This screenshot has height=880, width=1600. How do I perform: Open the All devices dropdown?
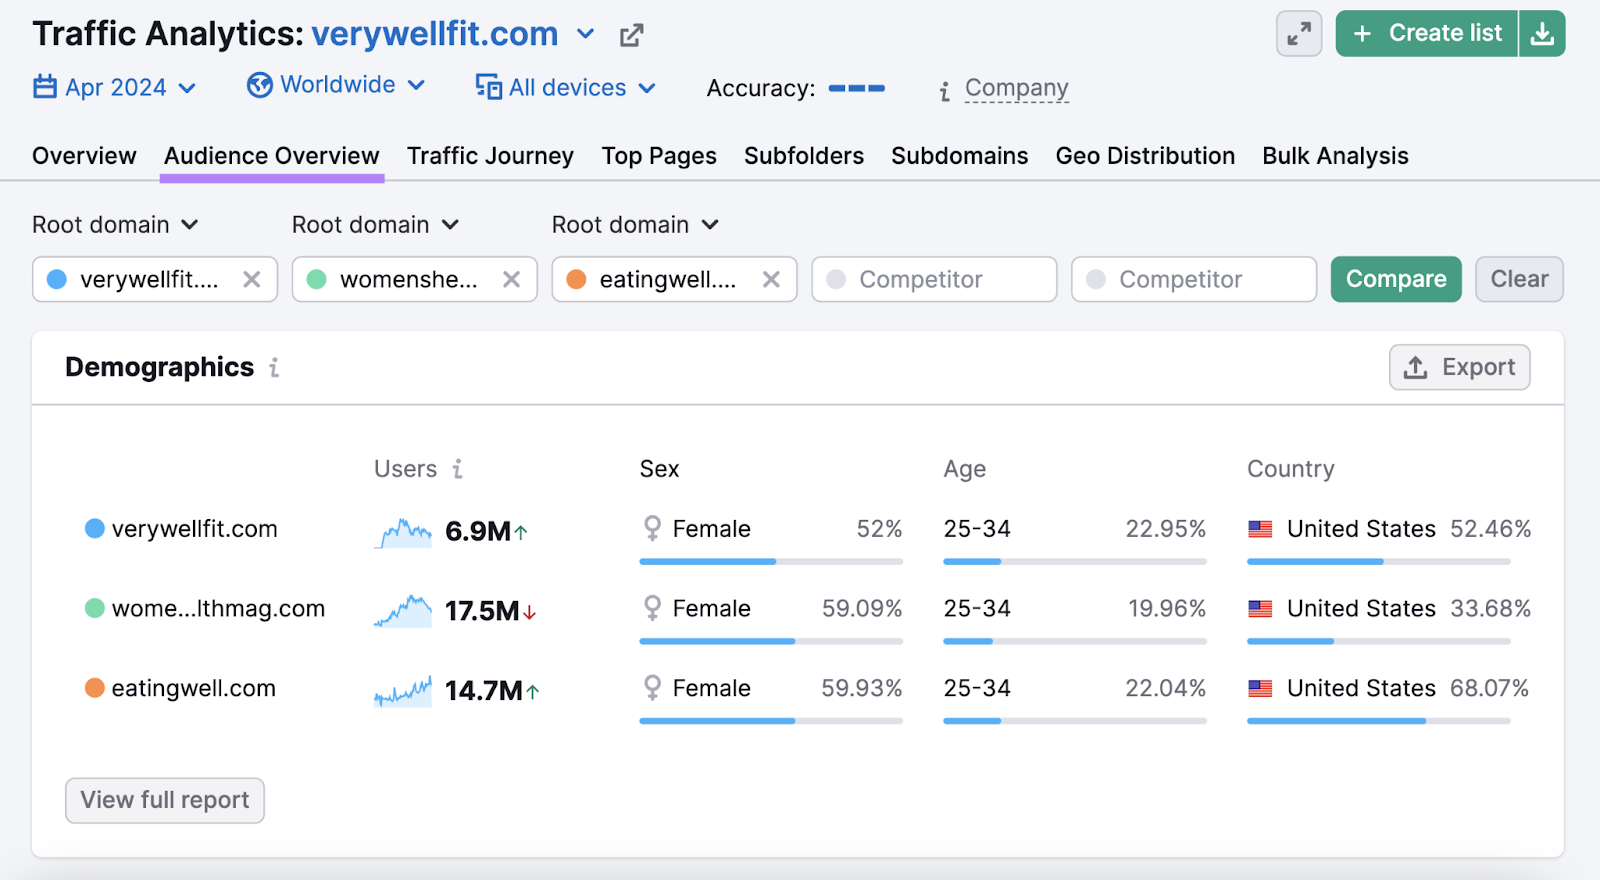(566, 88)
